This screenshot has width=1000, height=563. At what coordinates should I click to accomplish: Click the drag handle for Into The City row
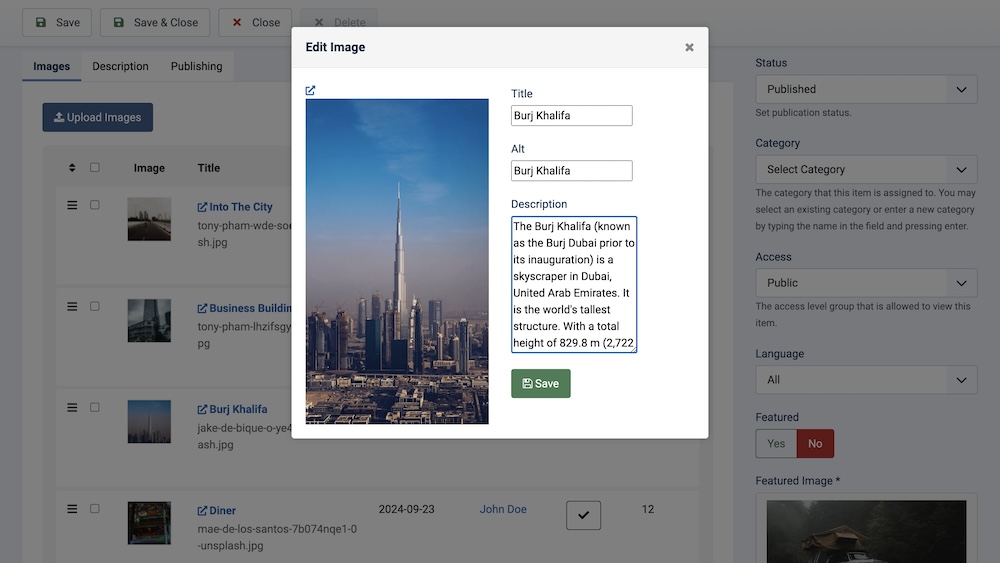[72, 205]
